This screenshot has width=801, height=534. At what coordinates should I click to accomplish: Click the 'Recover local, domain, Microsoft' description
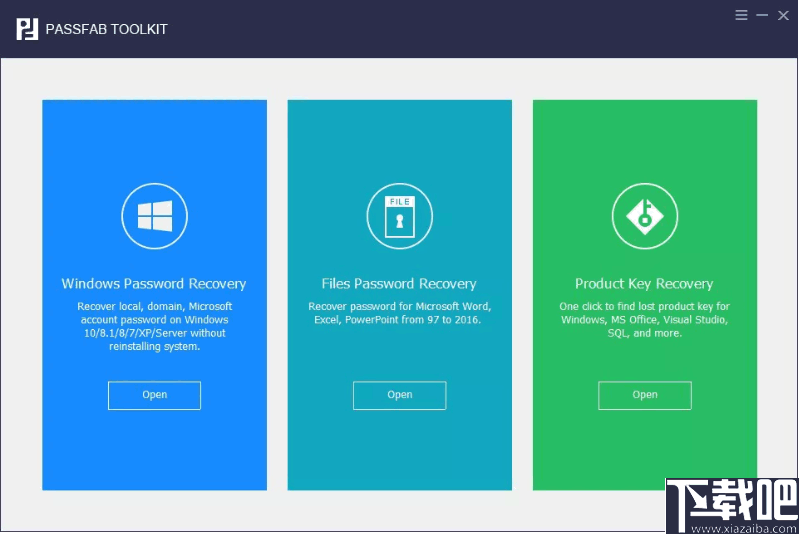(x=154, y=326)
